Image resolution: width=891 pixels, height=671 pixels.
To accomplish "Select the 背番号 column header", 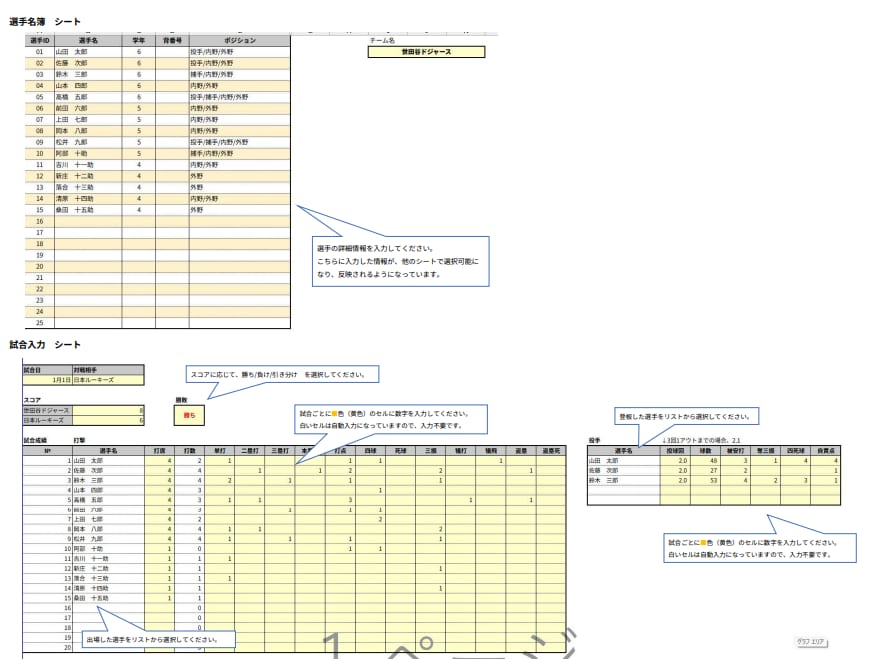I will [x=172, y=41].
